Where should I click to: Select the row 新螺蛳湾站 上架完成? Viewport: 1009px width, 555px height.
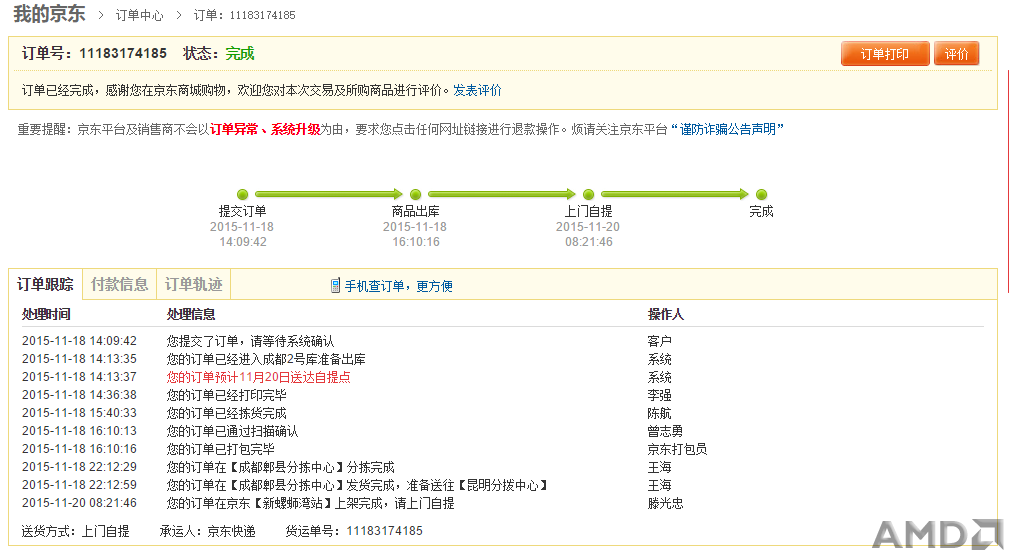[x=502, y=503]
